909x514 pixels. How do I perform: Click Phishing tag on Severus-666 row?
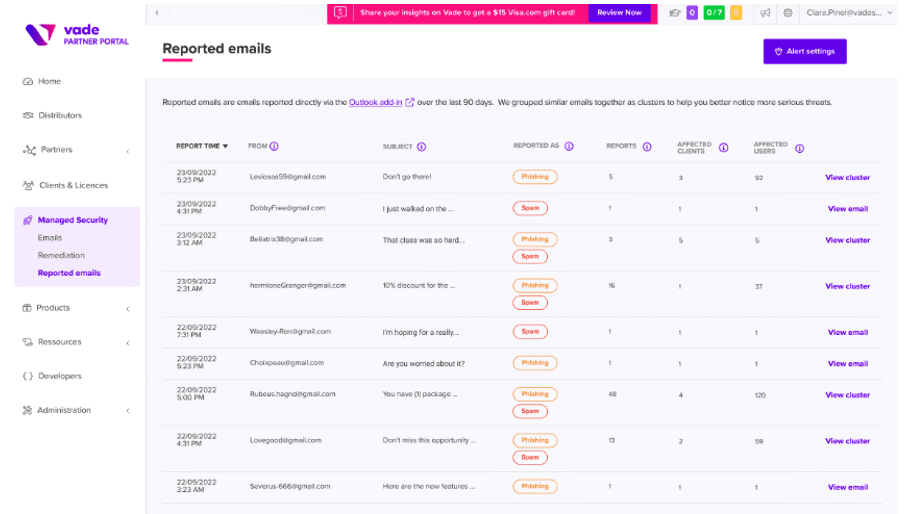[x=535, y=486]
